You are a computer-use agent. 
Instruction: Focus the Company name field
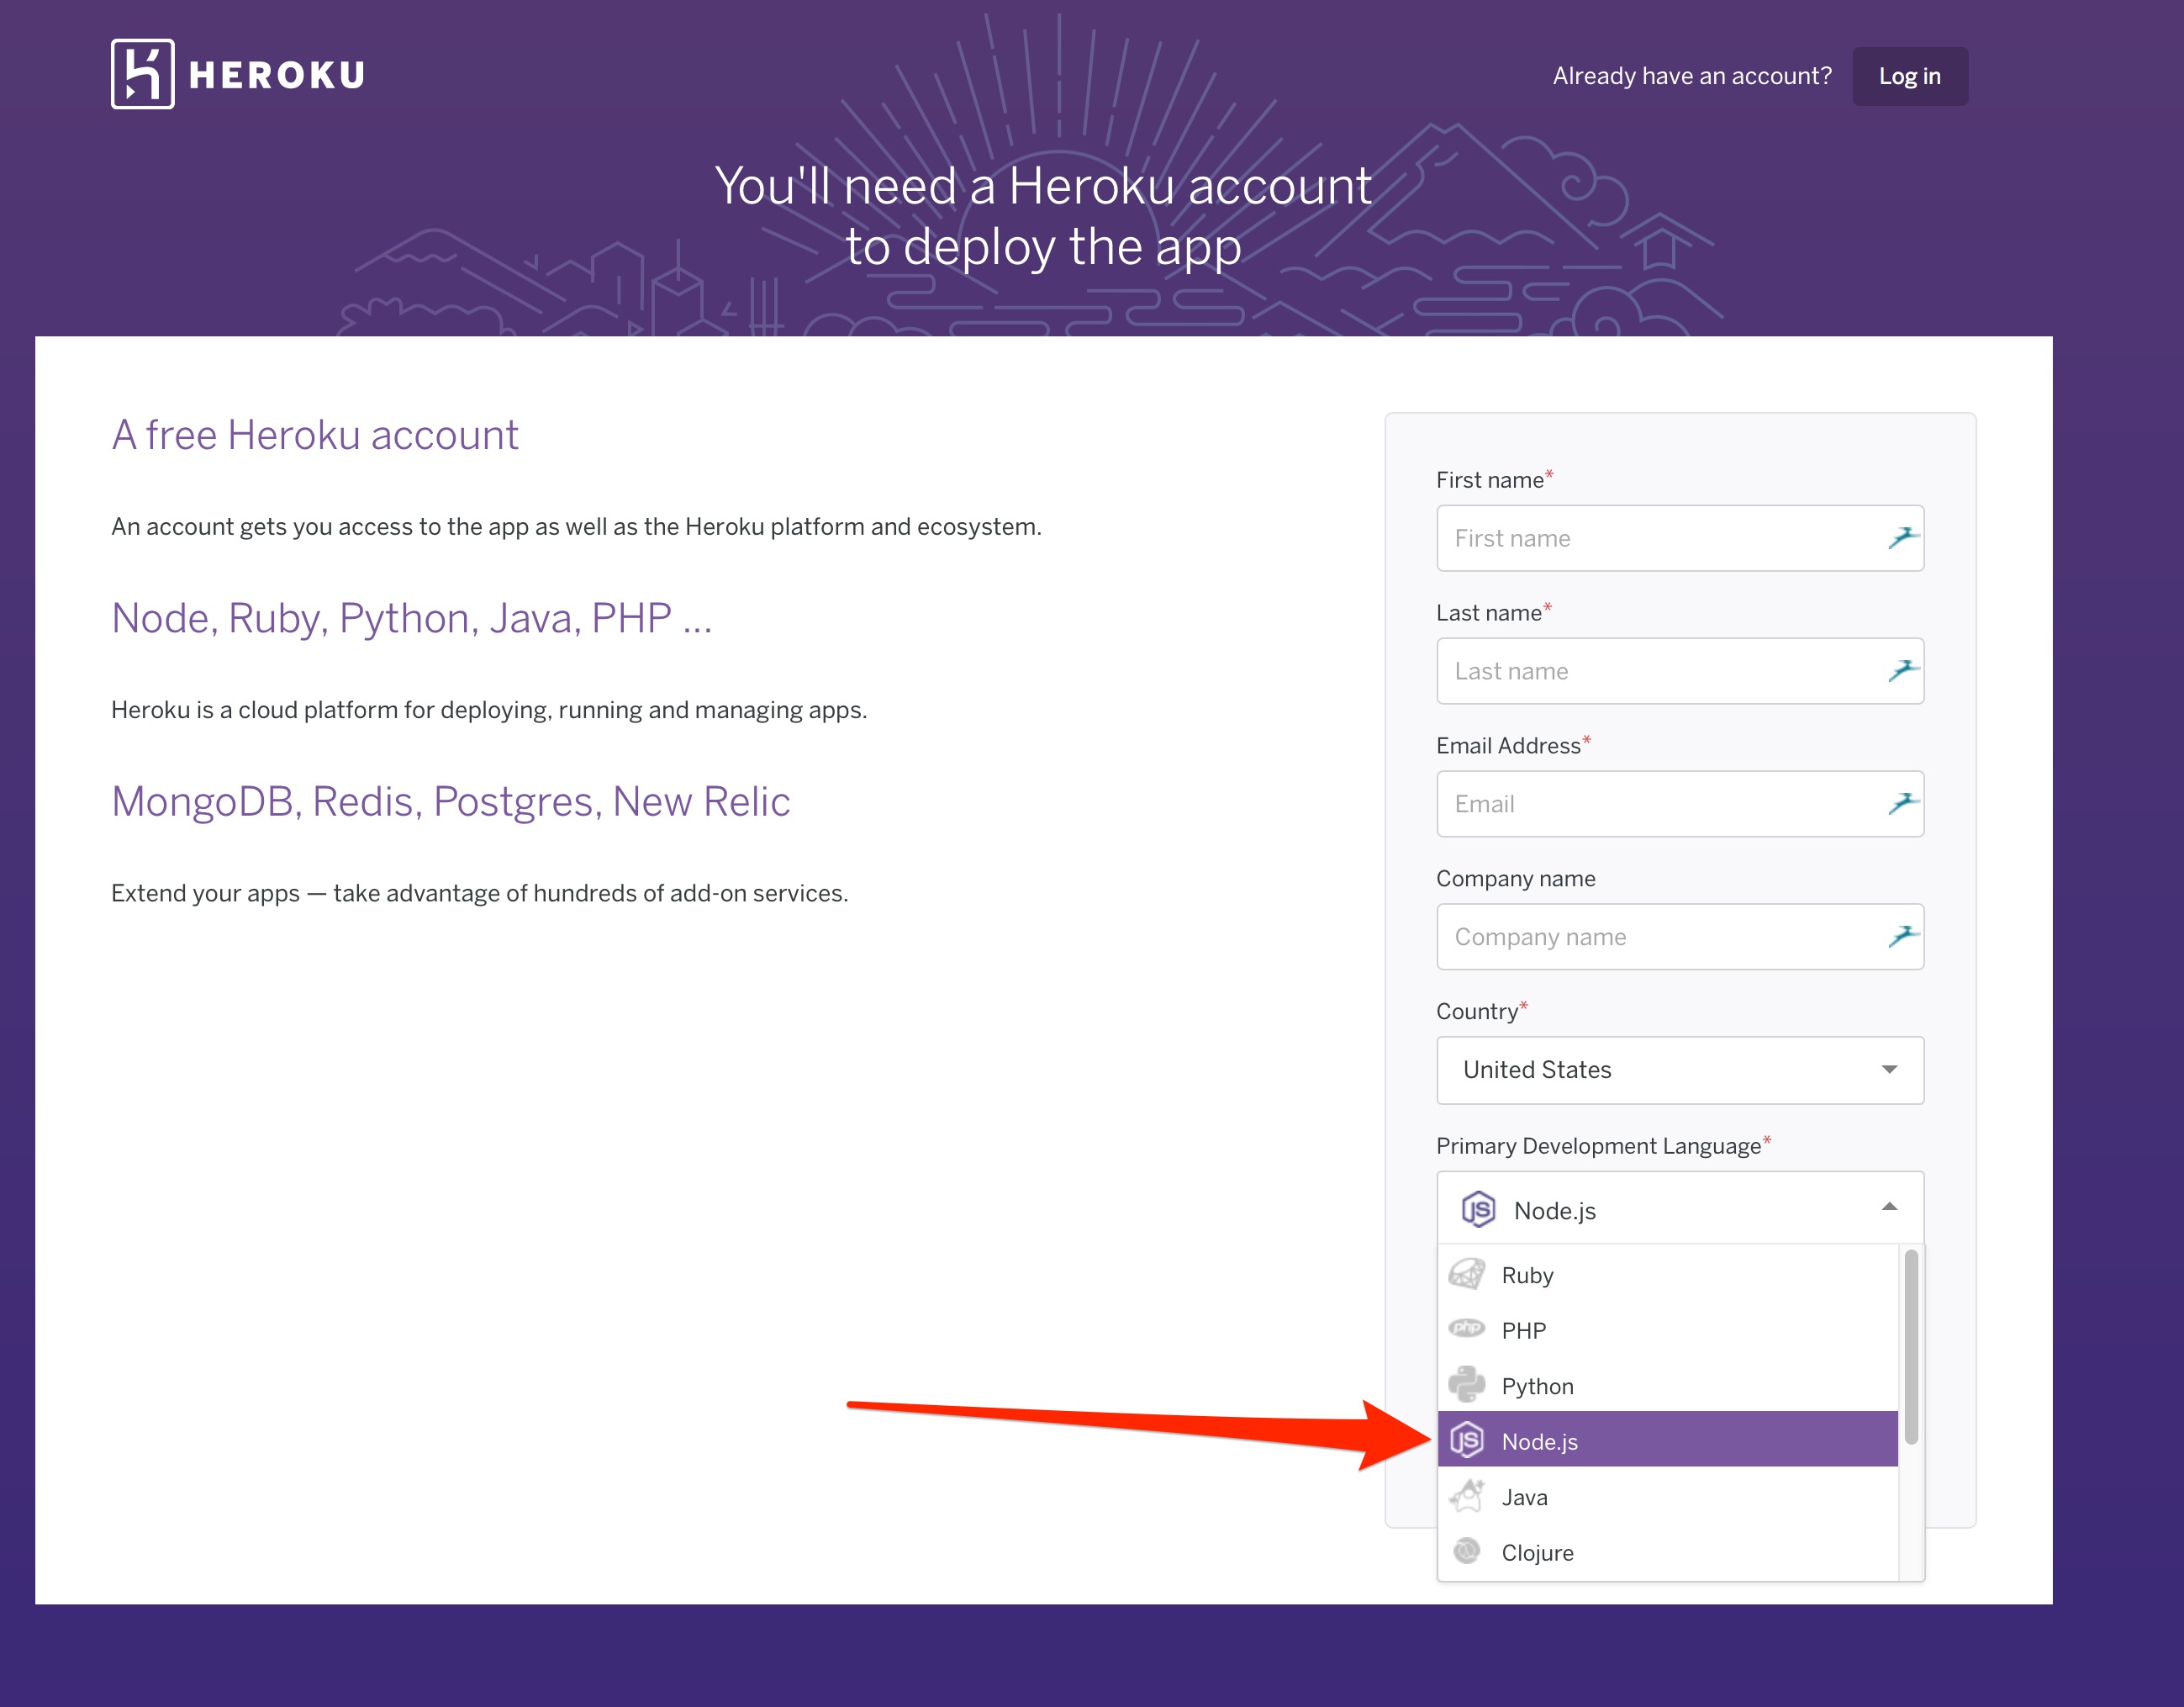point(1660,937)
